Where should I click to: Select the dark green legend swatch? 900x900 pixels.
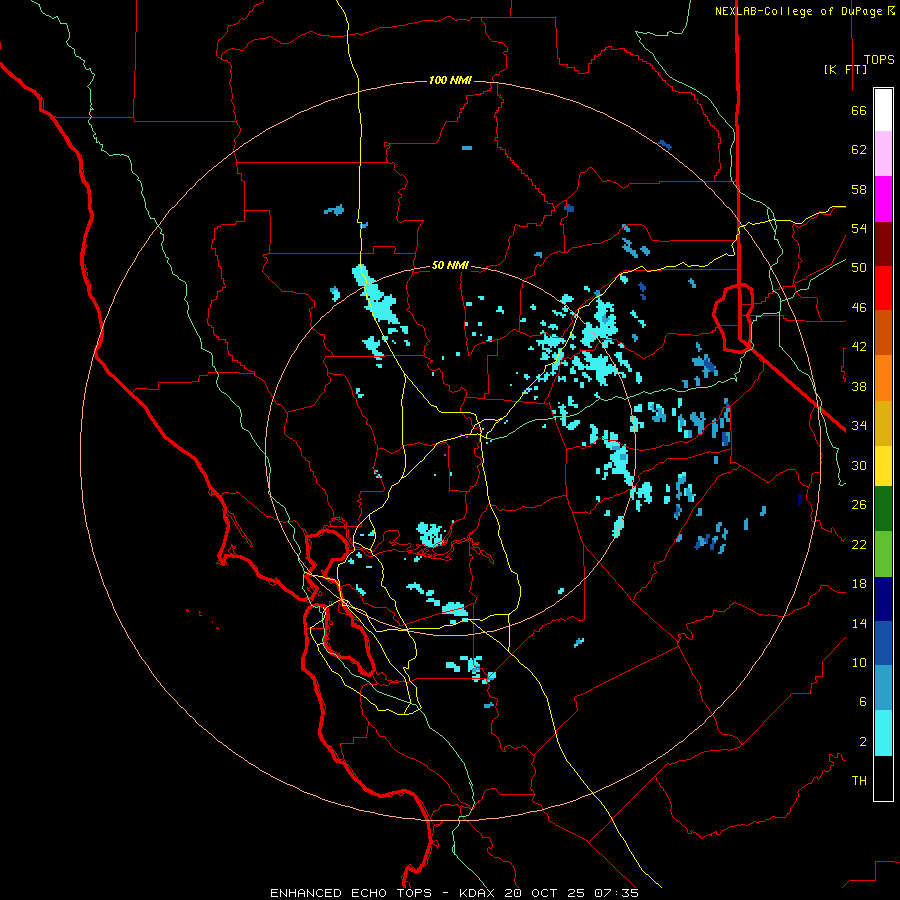click(x=883, y=509)
